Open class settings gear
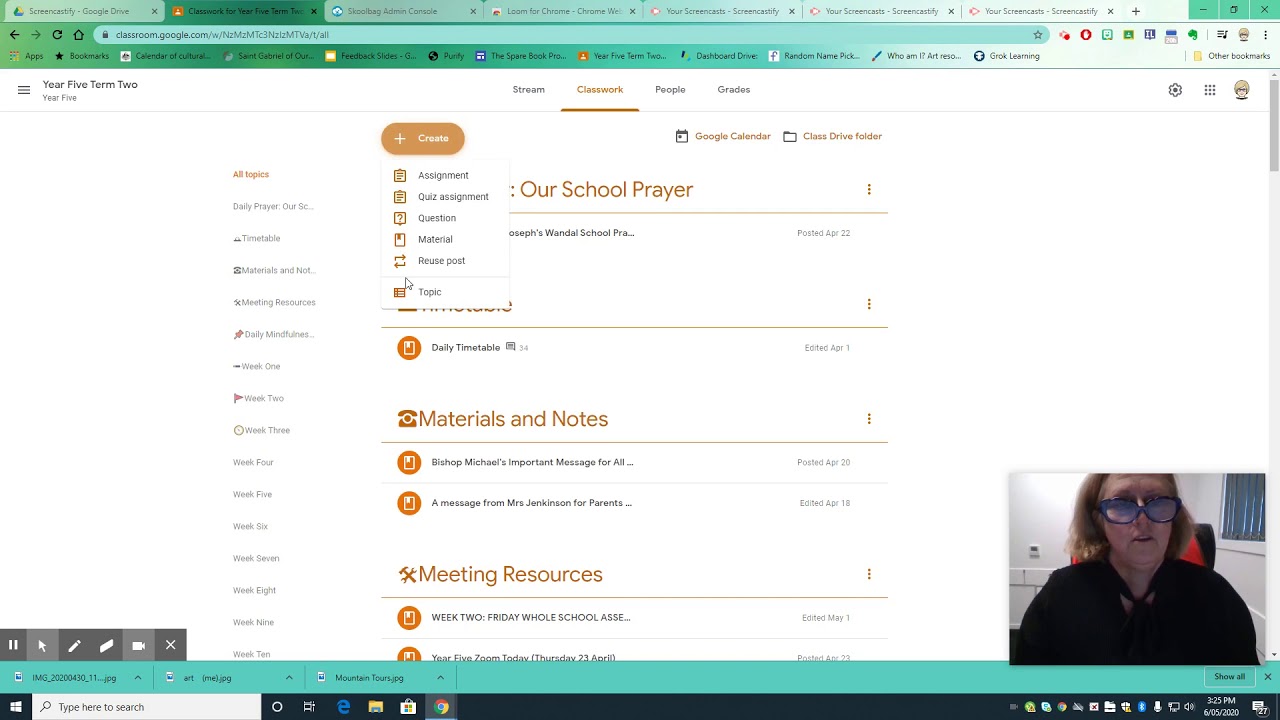The height and width of the screenshot is (720, 1280). click(x=1175, y=90)
